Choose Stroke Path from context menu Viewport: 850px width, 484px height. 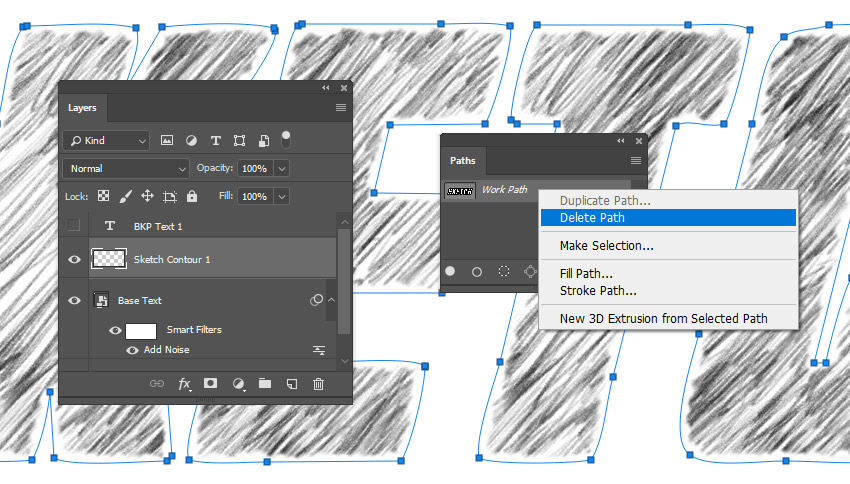[x=668, y=291]
